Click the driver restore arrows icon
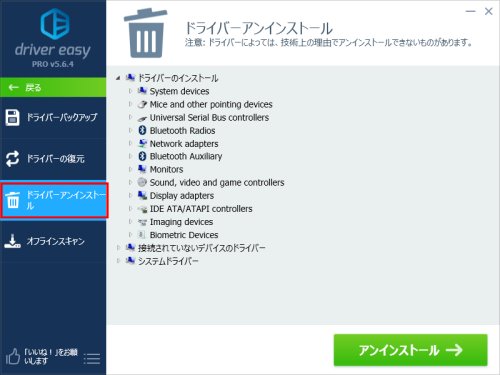 [x=13, y=159]
